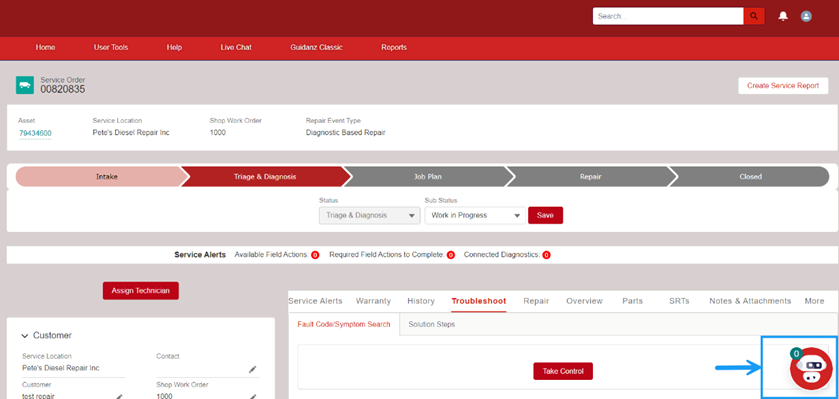This screenshot has height=399, width=839.
Task: Edit the Customer test repair pencil
Action: (x=119, y=396)
